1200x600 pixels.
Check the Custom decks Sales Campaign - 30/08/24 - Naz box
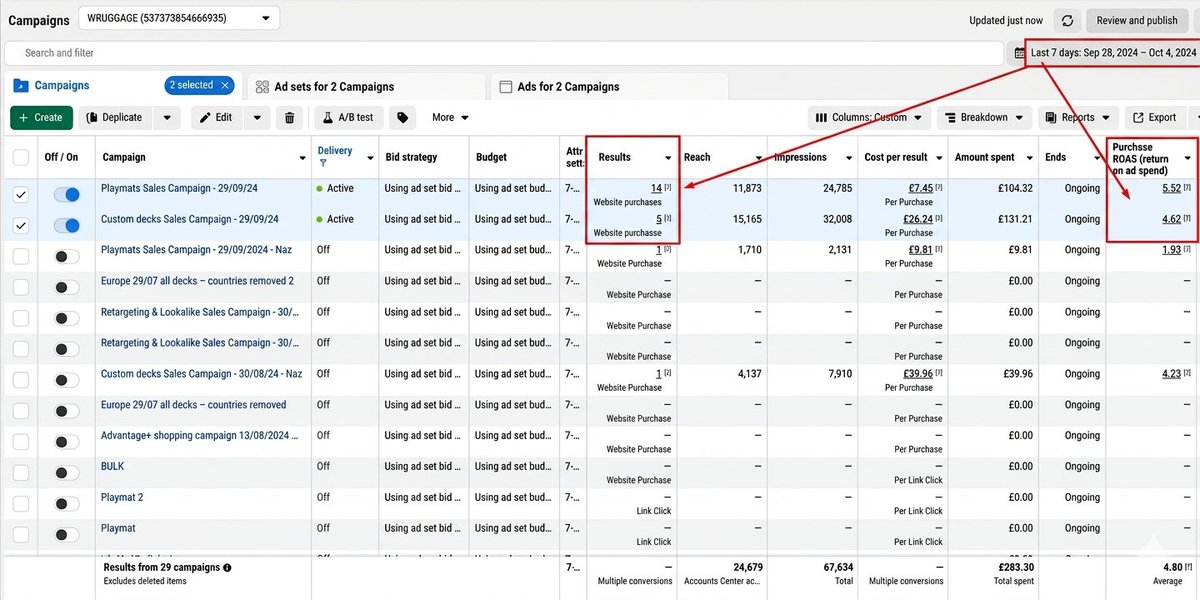(x=21, y=380)
